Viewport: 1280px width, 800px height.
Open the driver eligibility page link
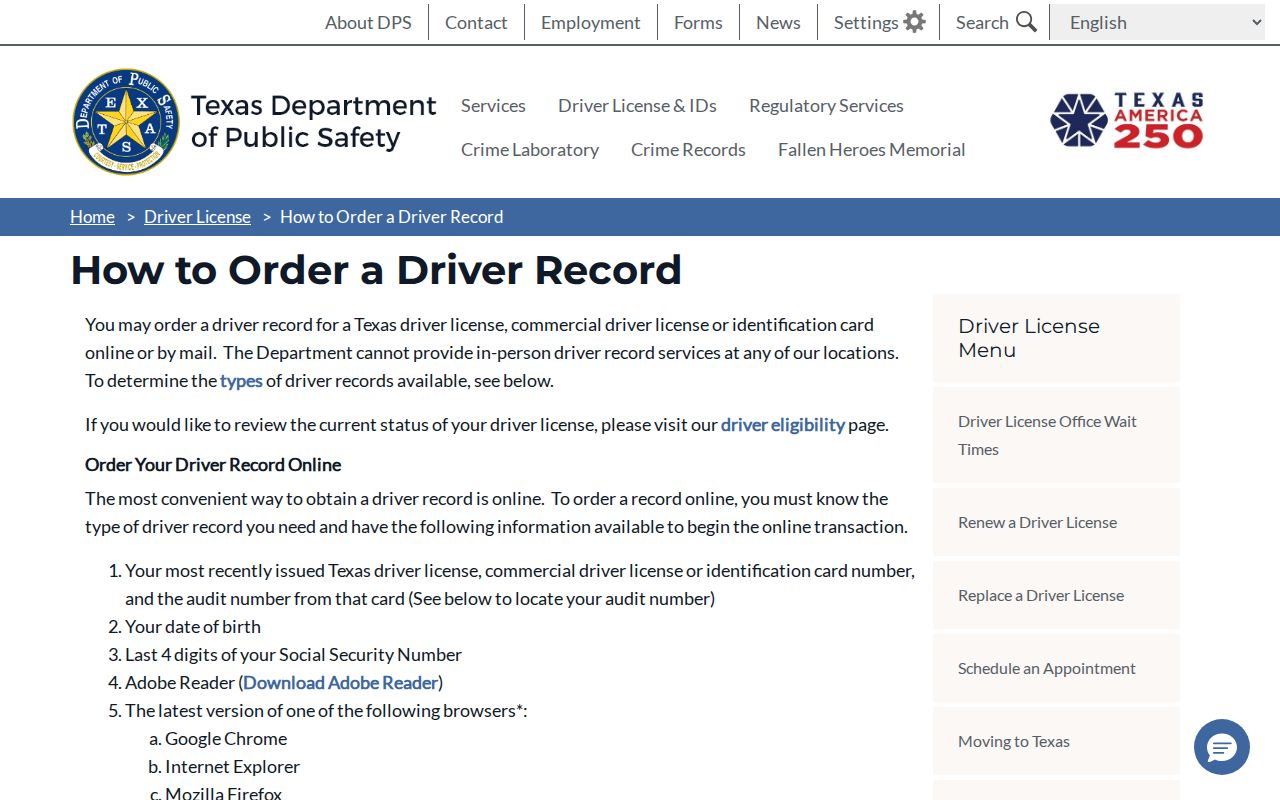point(783,425)
